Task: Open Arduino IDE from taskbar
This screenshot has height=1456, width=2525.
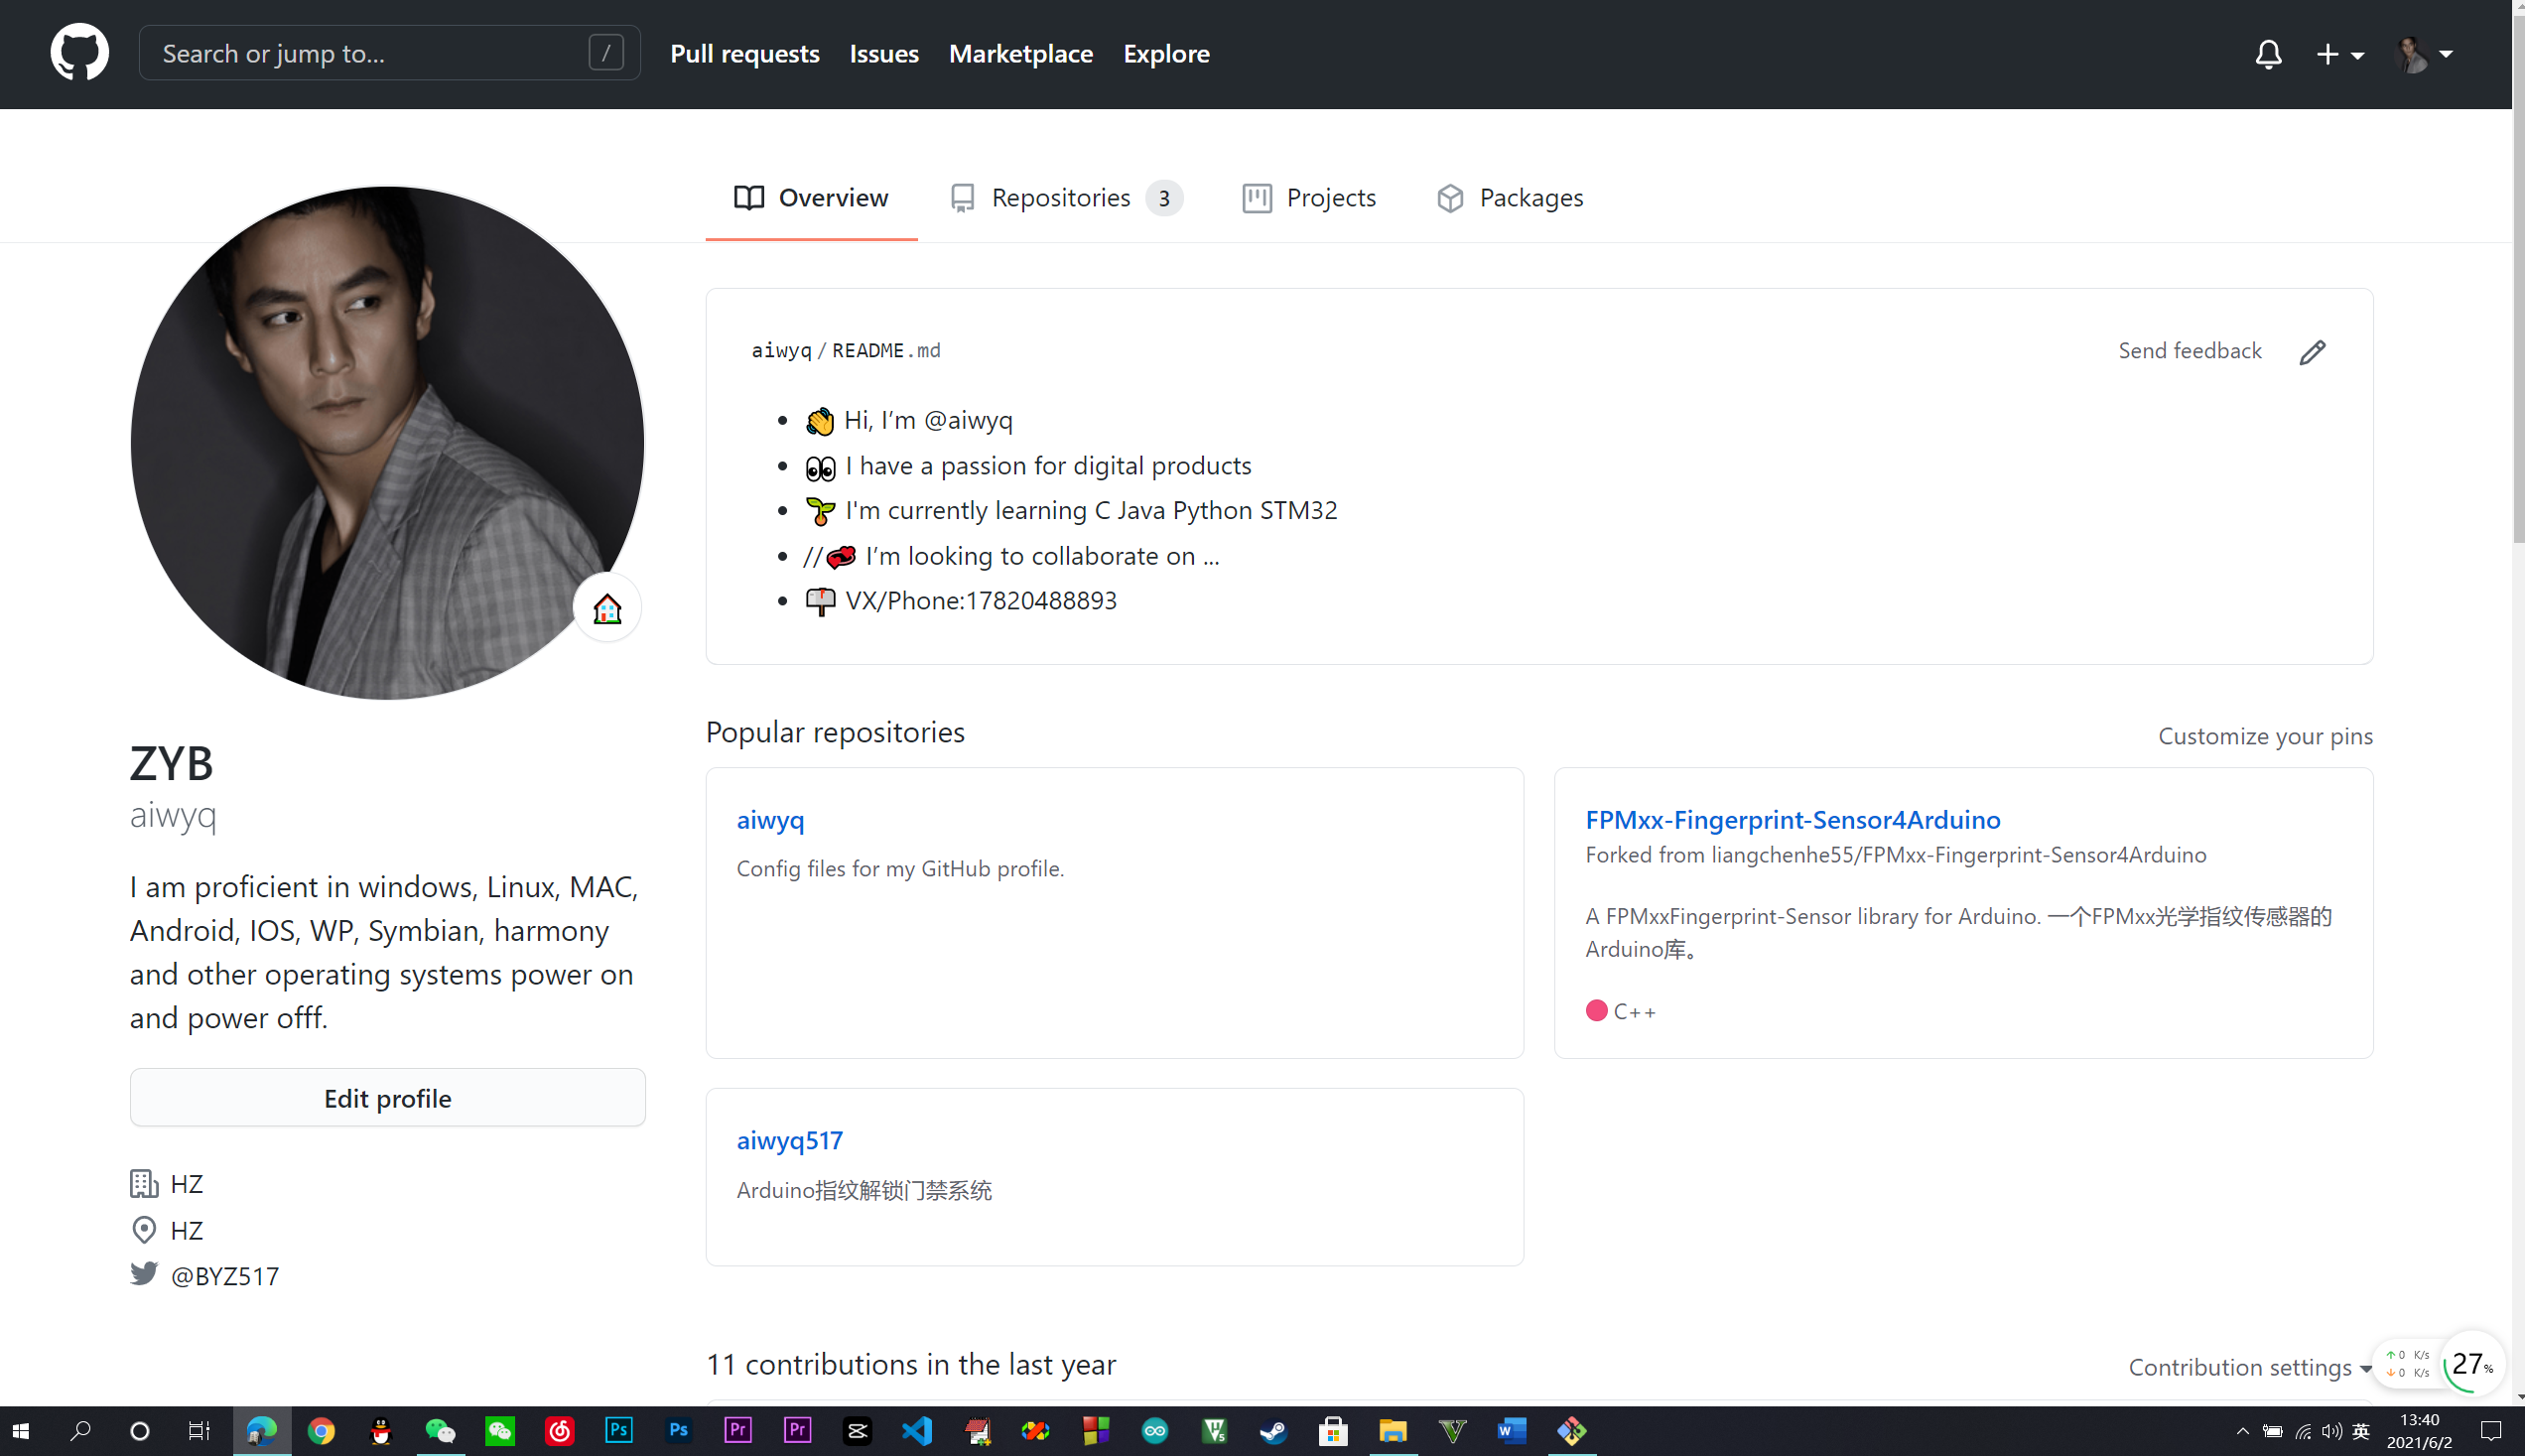Action: (1155, 1431)
